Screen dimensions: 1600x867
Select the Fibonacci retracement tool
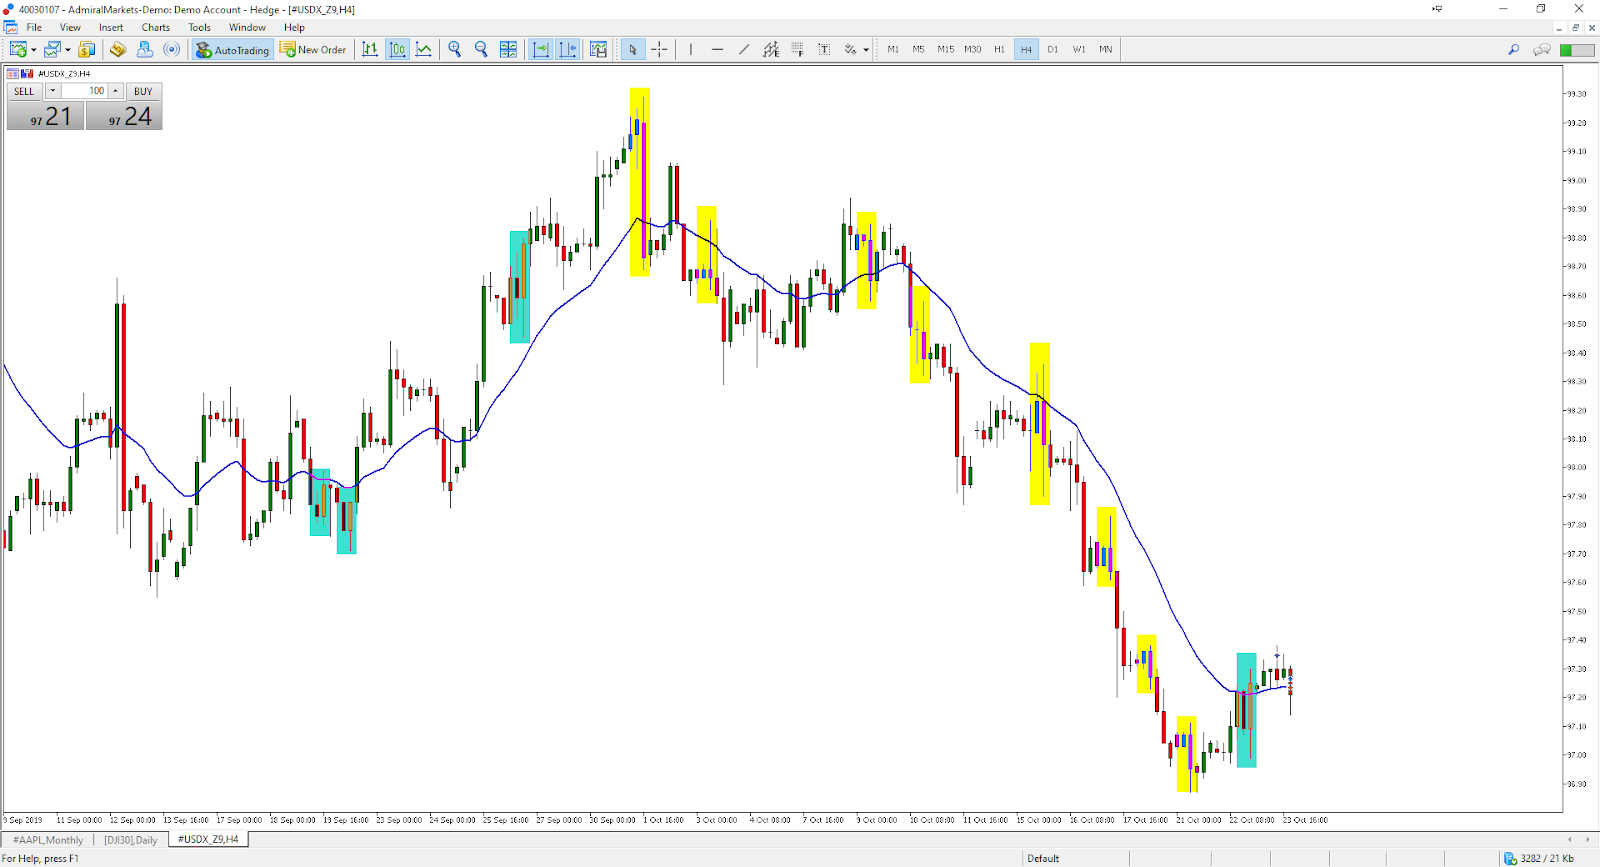pos(797,49)
